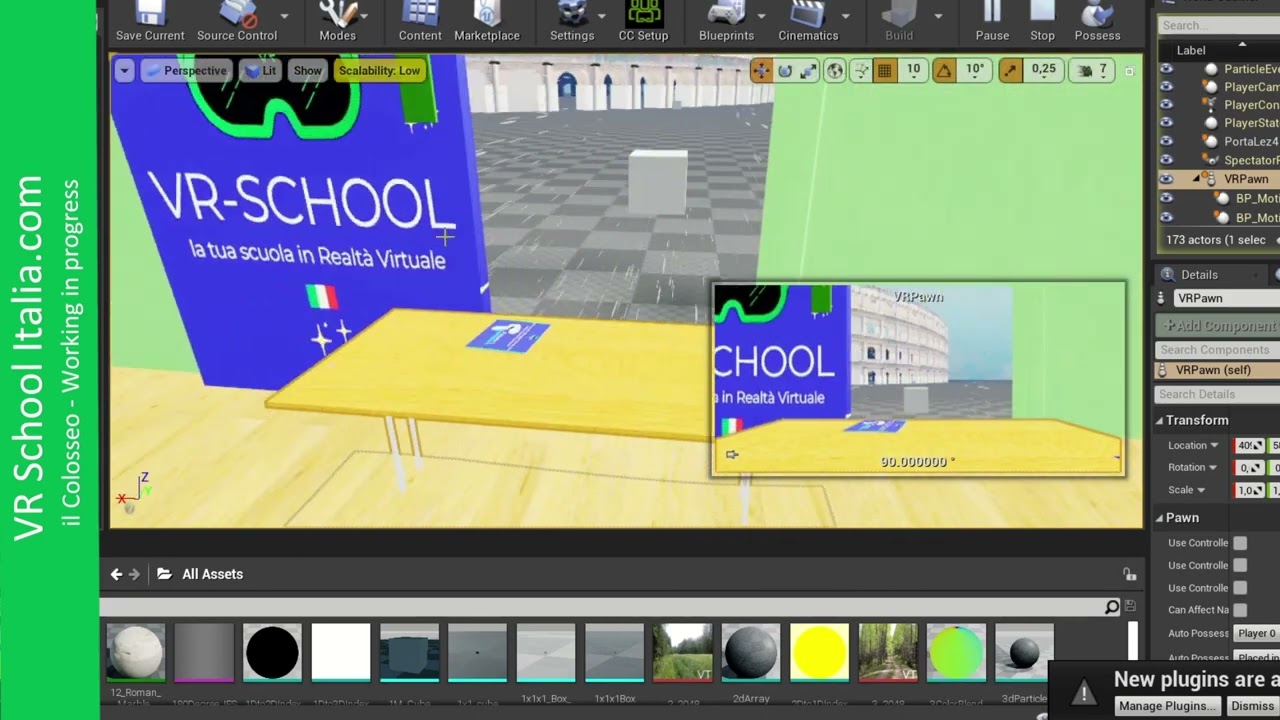Toggle world/local coordinate system globe icon
Viewport: 1280px width, 720px height.
(834, 70)
